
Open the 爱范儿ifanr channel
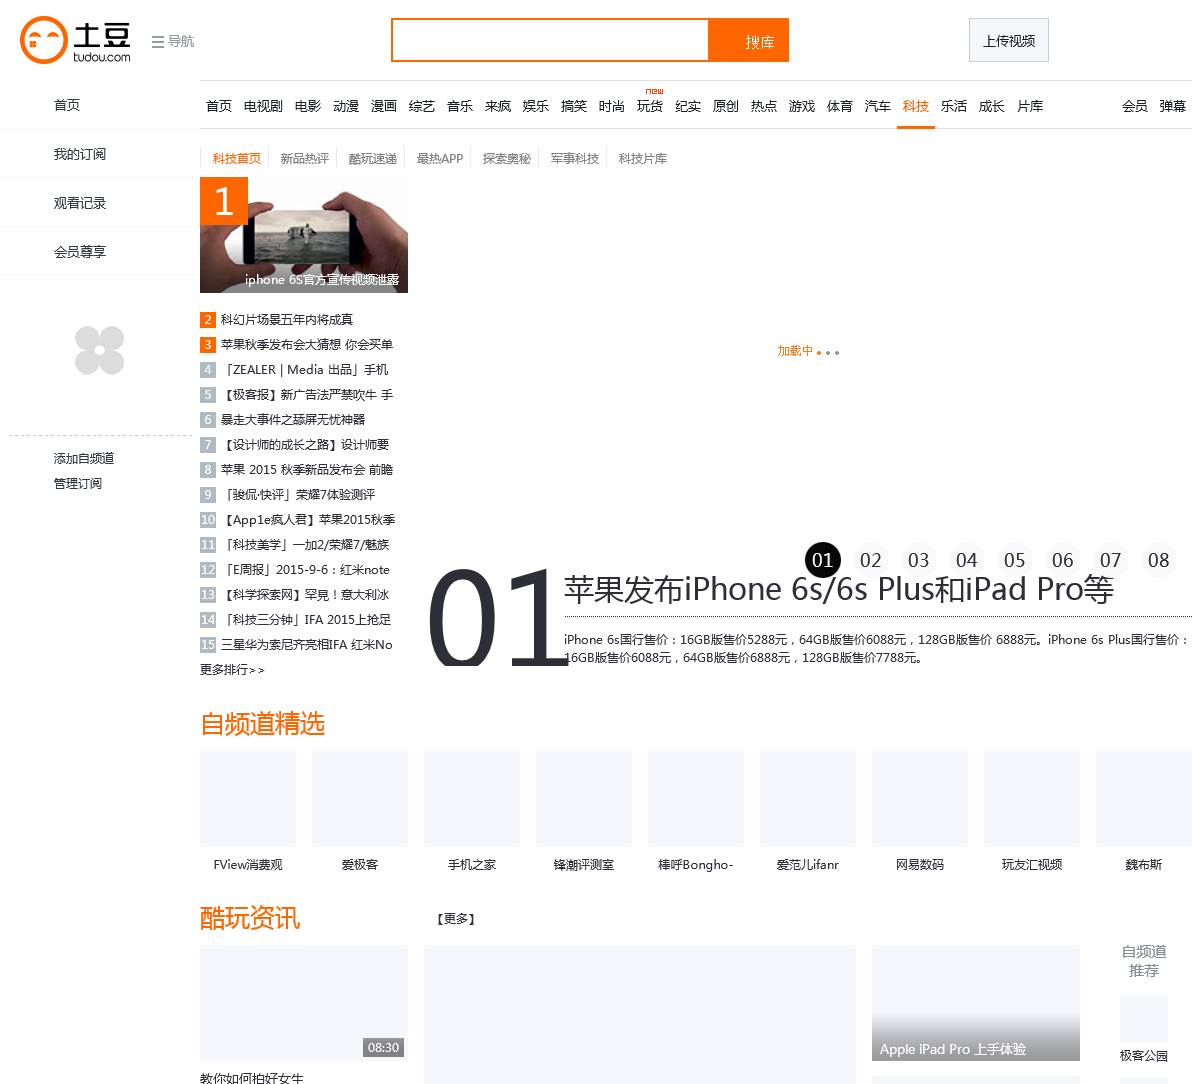(x=808, y=799)
